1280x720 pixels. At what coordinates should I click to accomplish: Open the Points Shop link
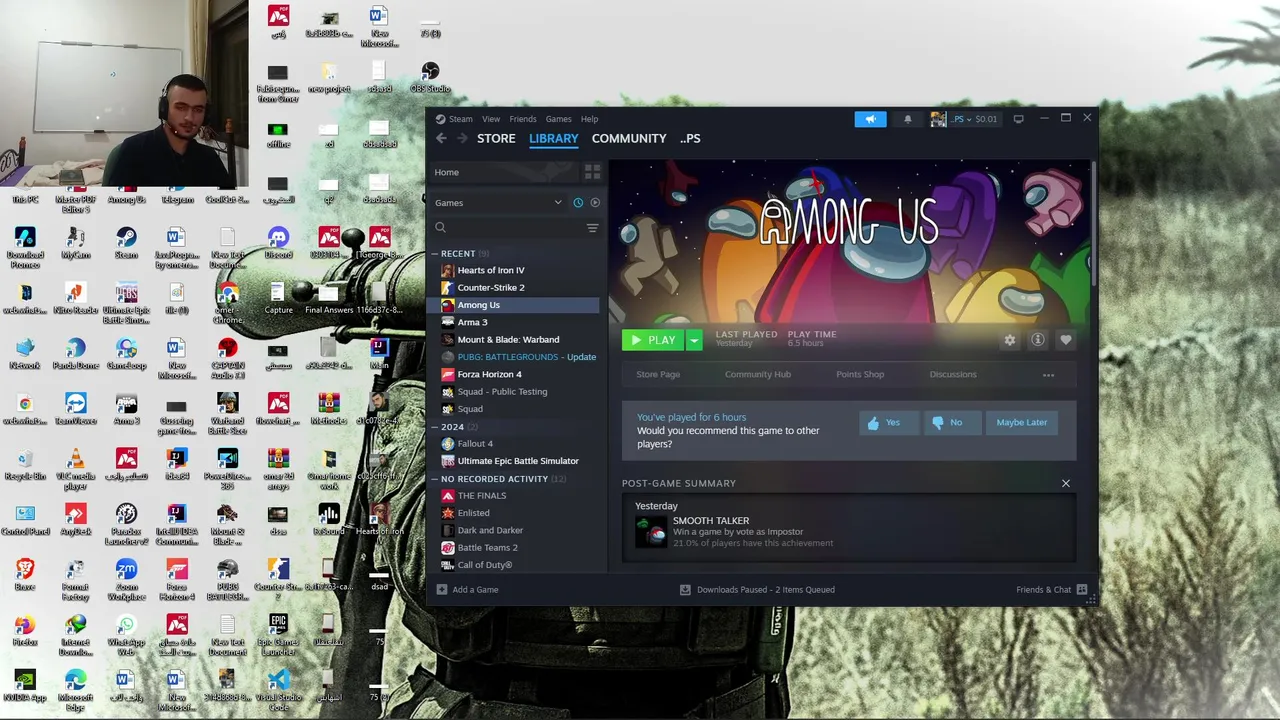[x=860, y=375]
